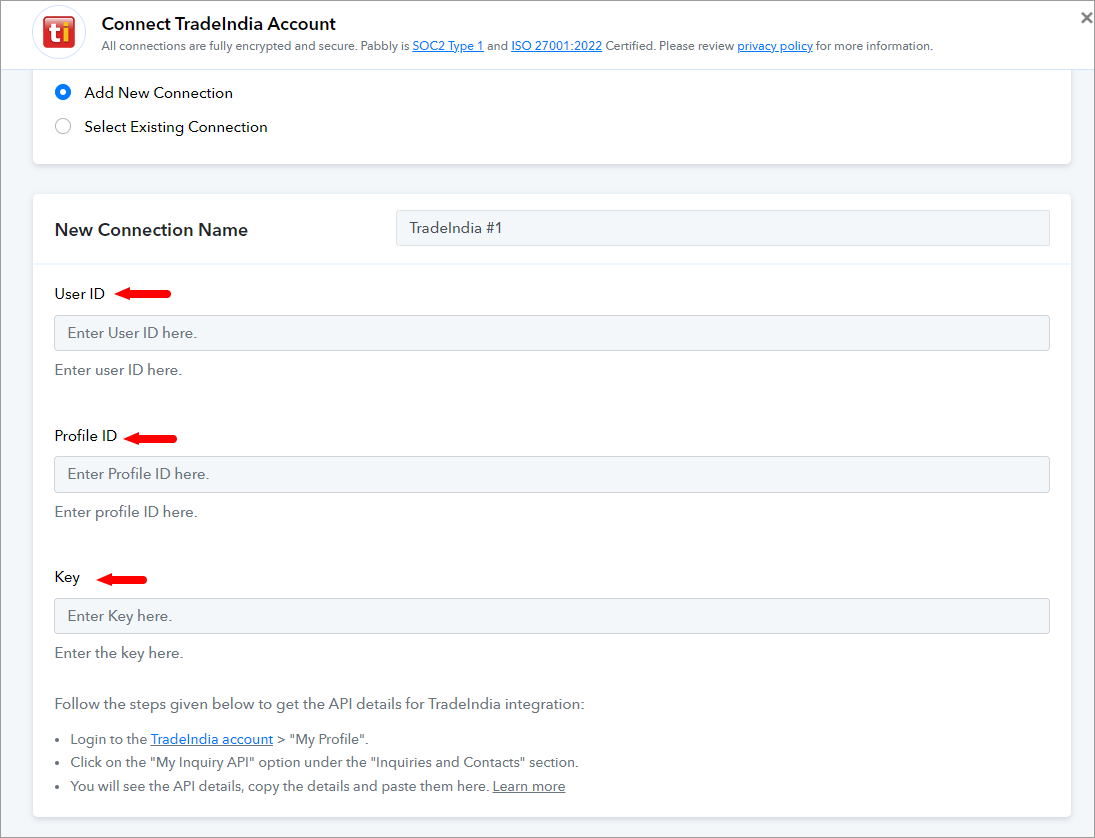Image resolution: width=1095 pixels, height=838 pixels.
Task: Focus the User ID input field
Action: coord(552,333)
